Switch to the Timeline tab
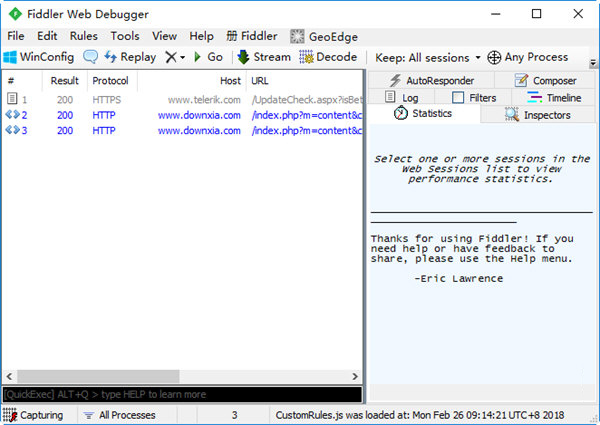 pos(554,98)
